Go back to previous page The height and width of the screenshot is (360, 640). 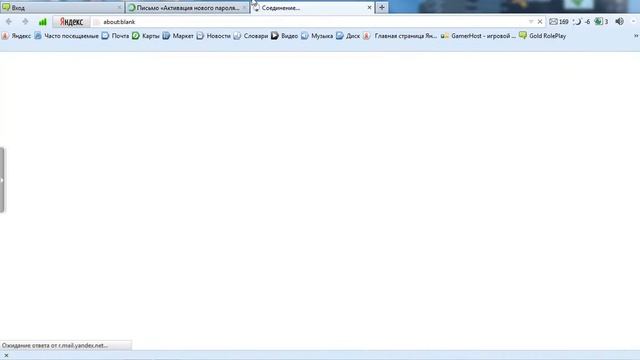point(9,22)
